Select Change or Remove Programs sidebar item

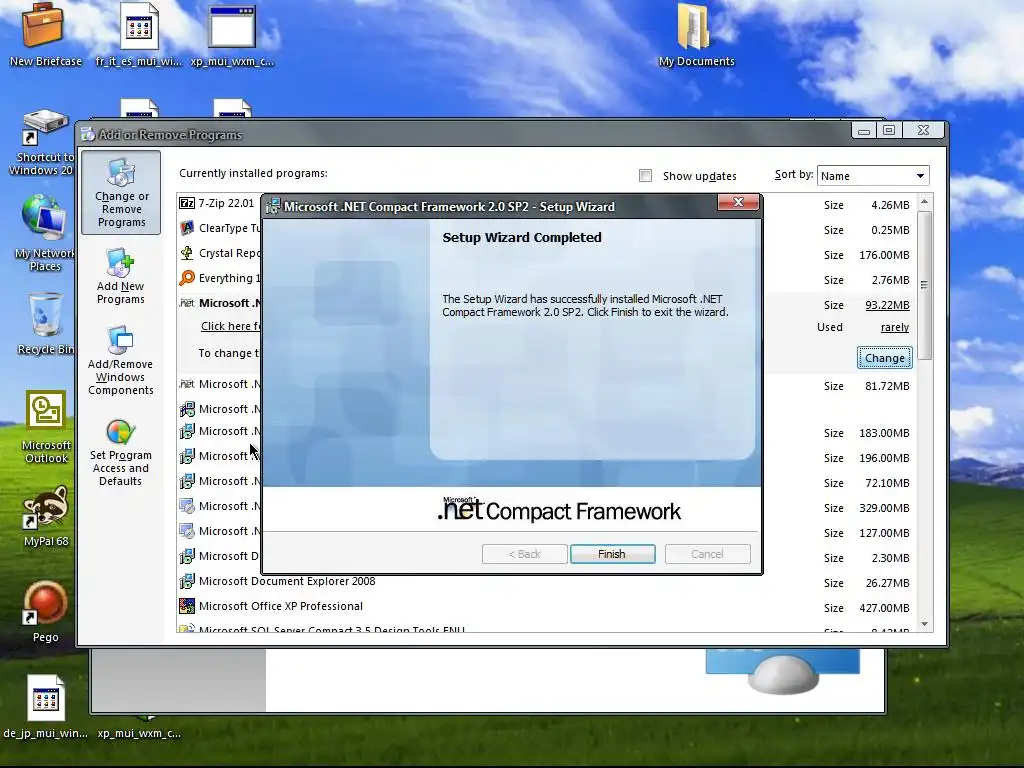121,193
